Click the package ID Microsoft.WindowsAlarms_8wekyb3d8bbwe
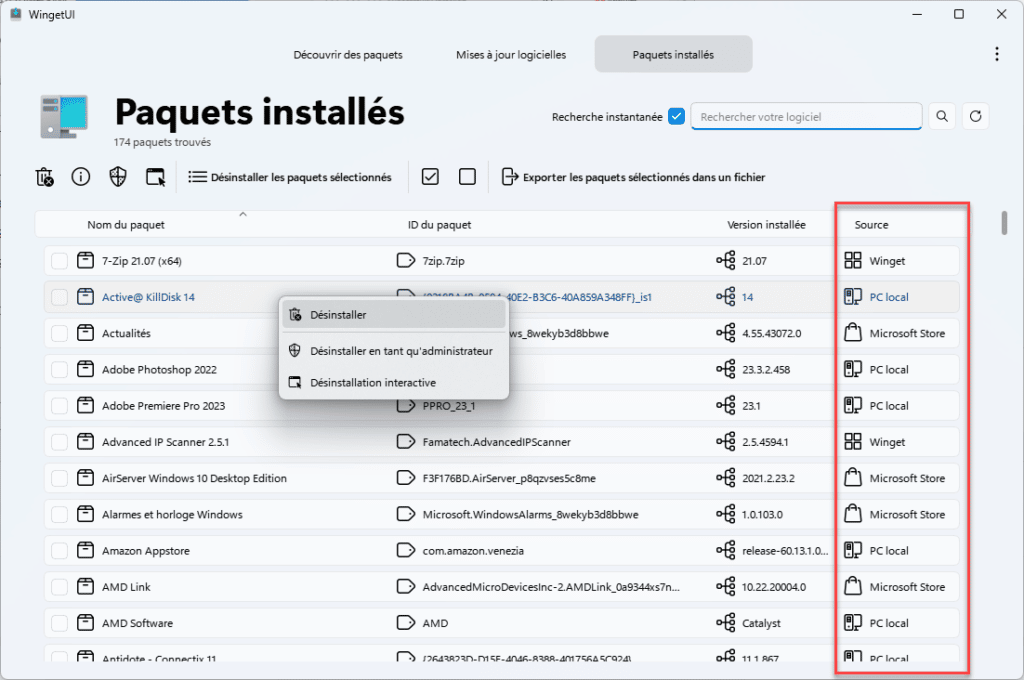1024x680 pixels. point(530,515)
